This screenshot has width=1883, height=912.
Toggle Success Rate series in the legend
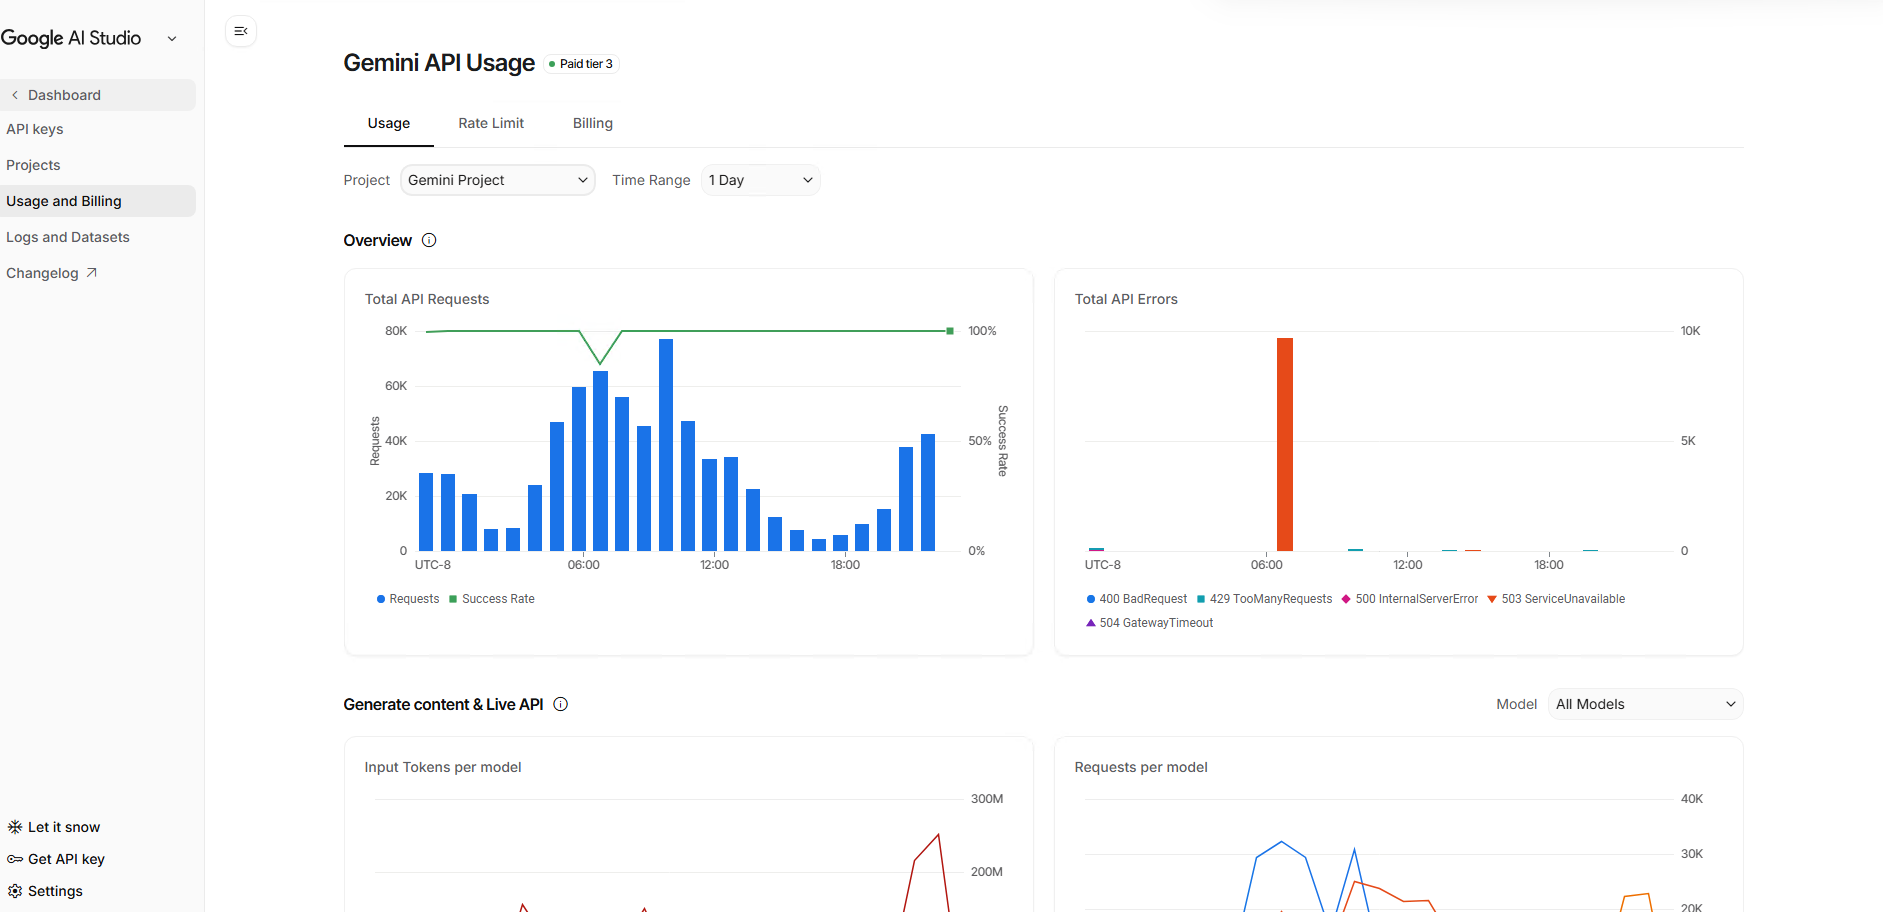pos(492,599)
